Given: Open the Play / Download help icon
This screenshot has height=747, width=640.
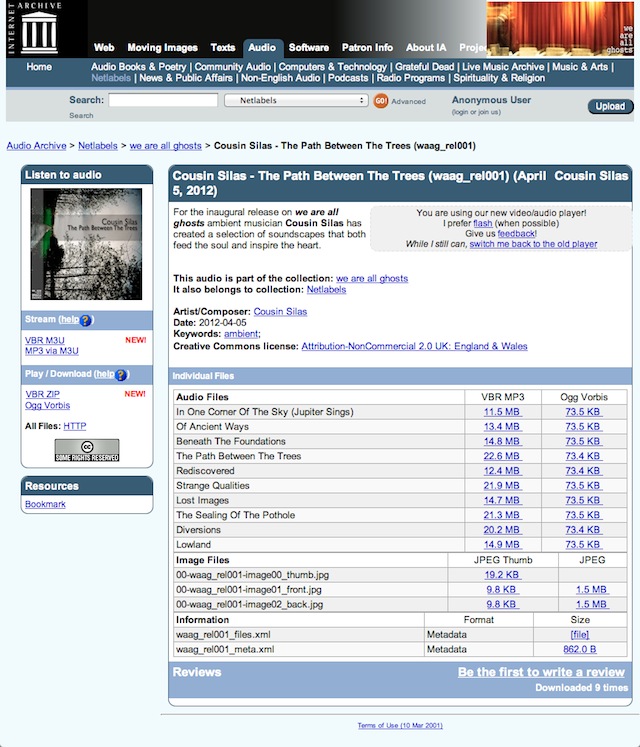Looking at the screenshot, I should click(x=121, y=375).
